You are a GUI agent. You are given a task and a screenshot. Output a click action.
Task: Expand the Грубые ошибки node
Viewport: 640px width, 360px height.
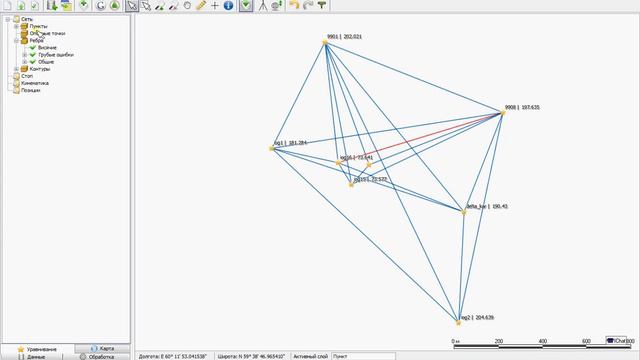[x=24, y=55]
